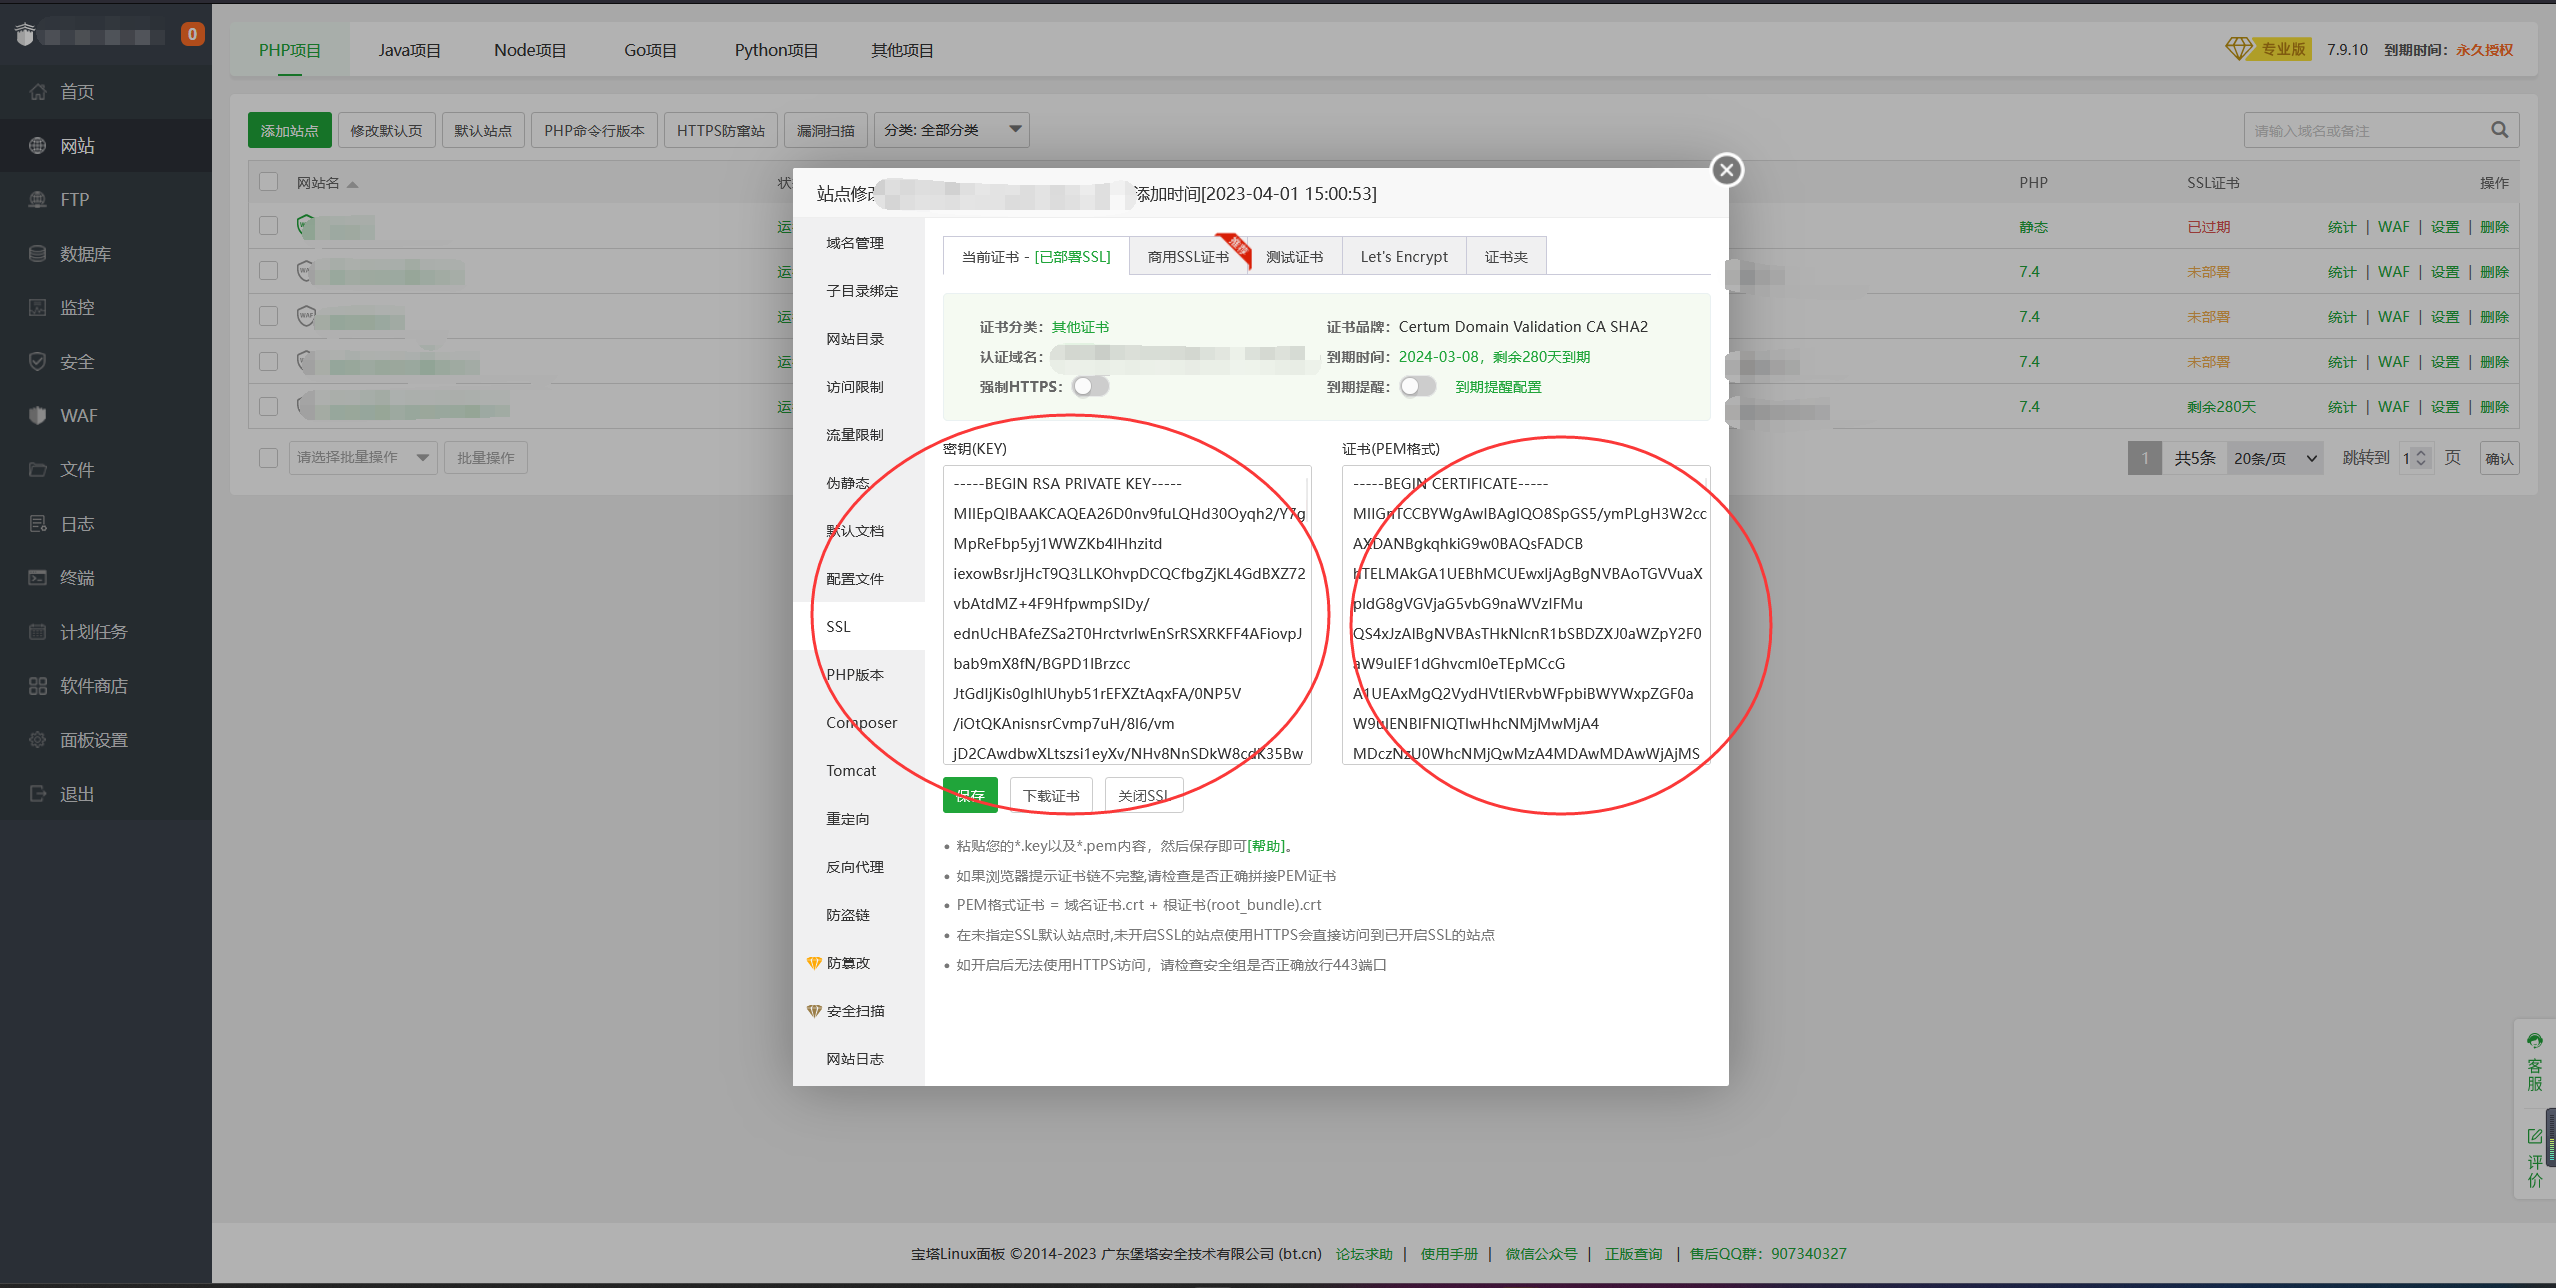Switch to the Go项目 tab
The width and height of the screenshot is (2556, 1288).
[x=650, y=50]
